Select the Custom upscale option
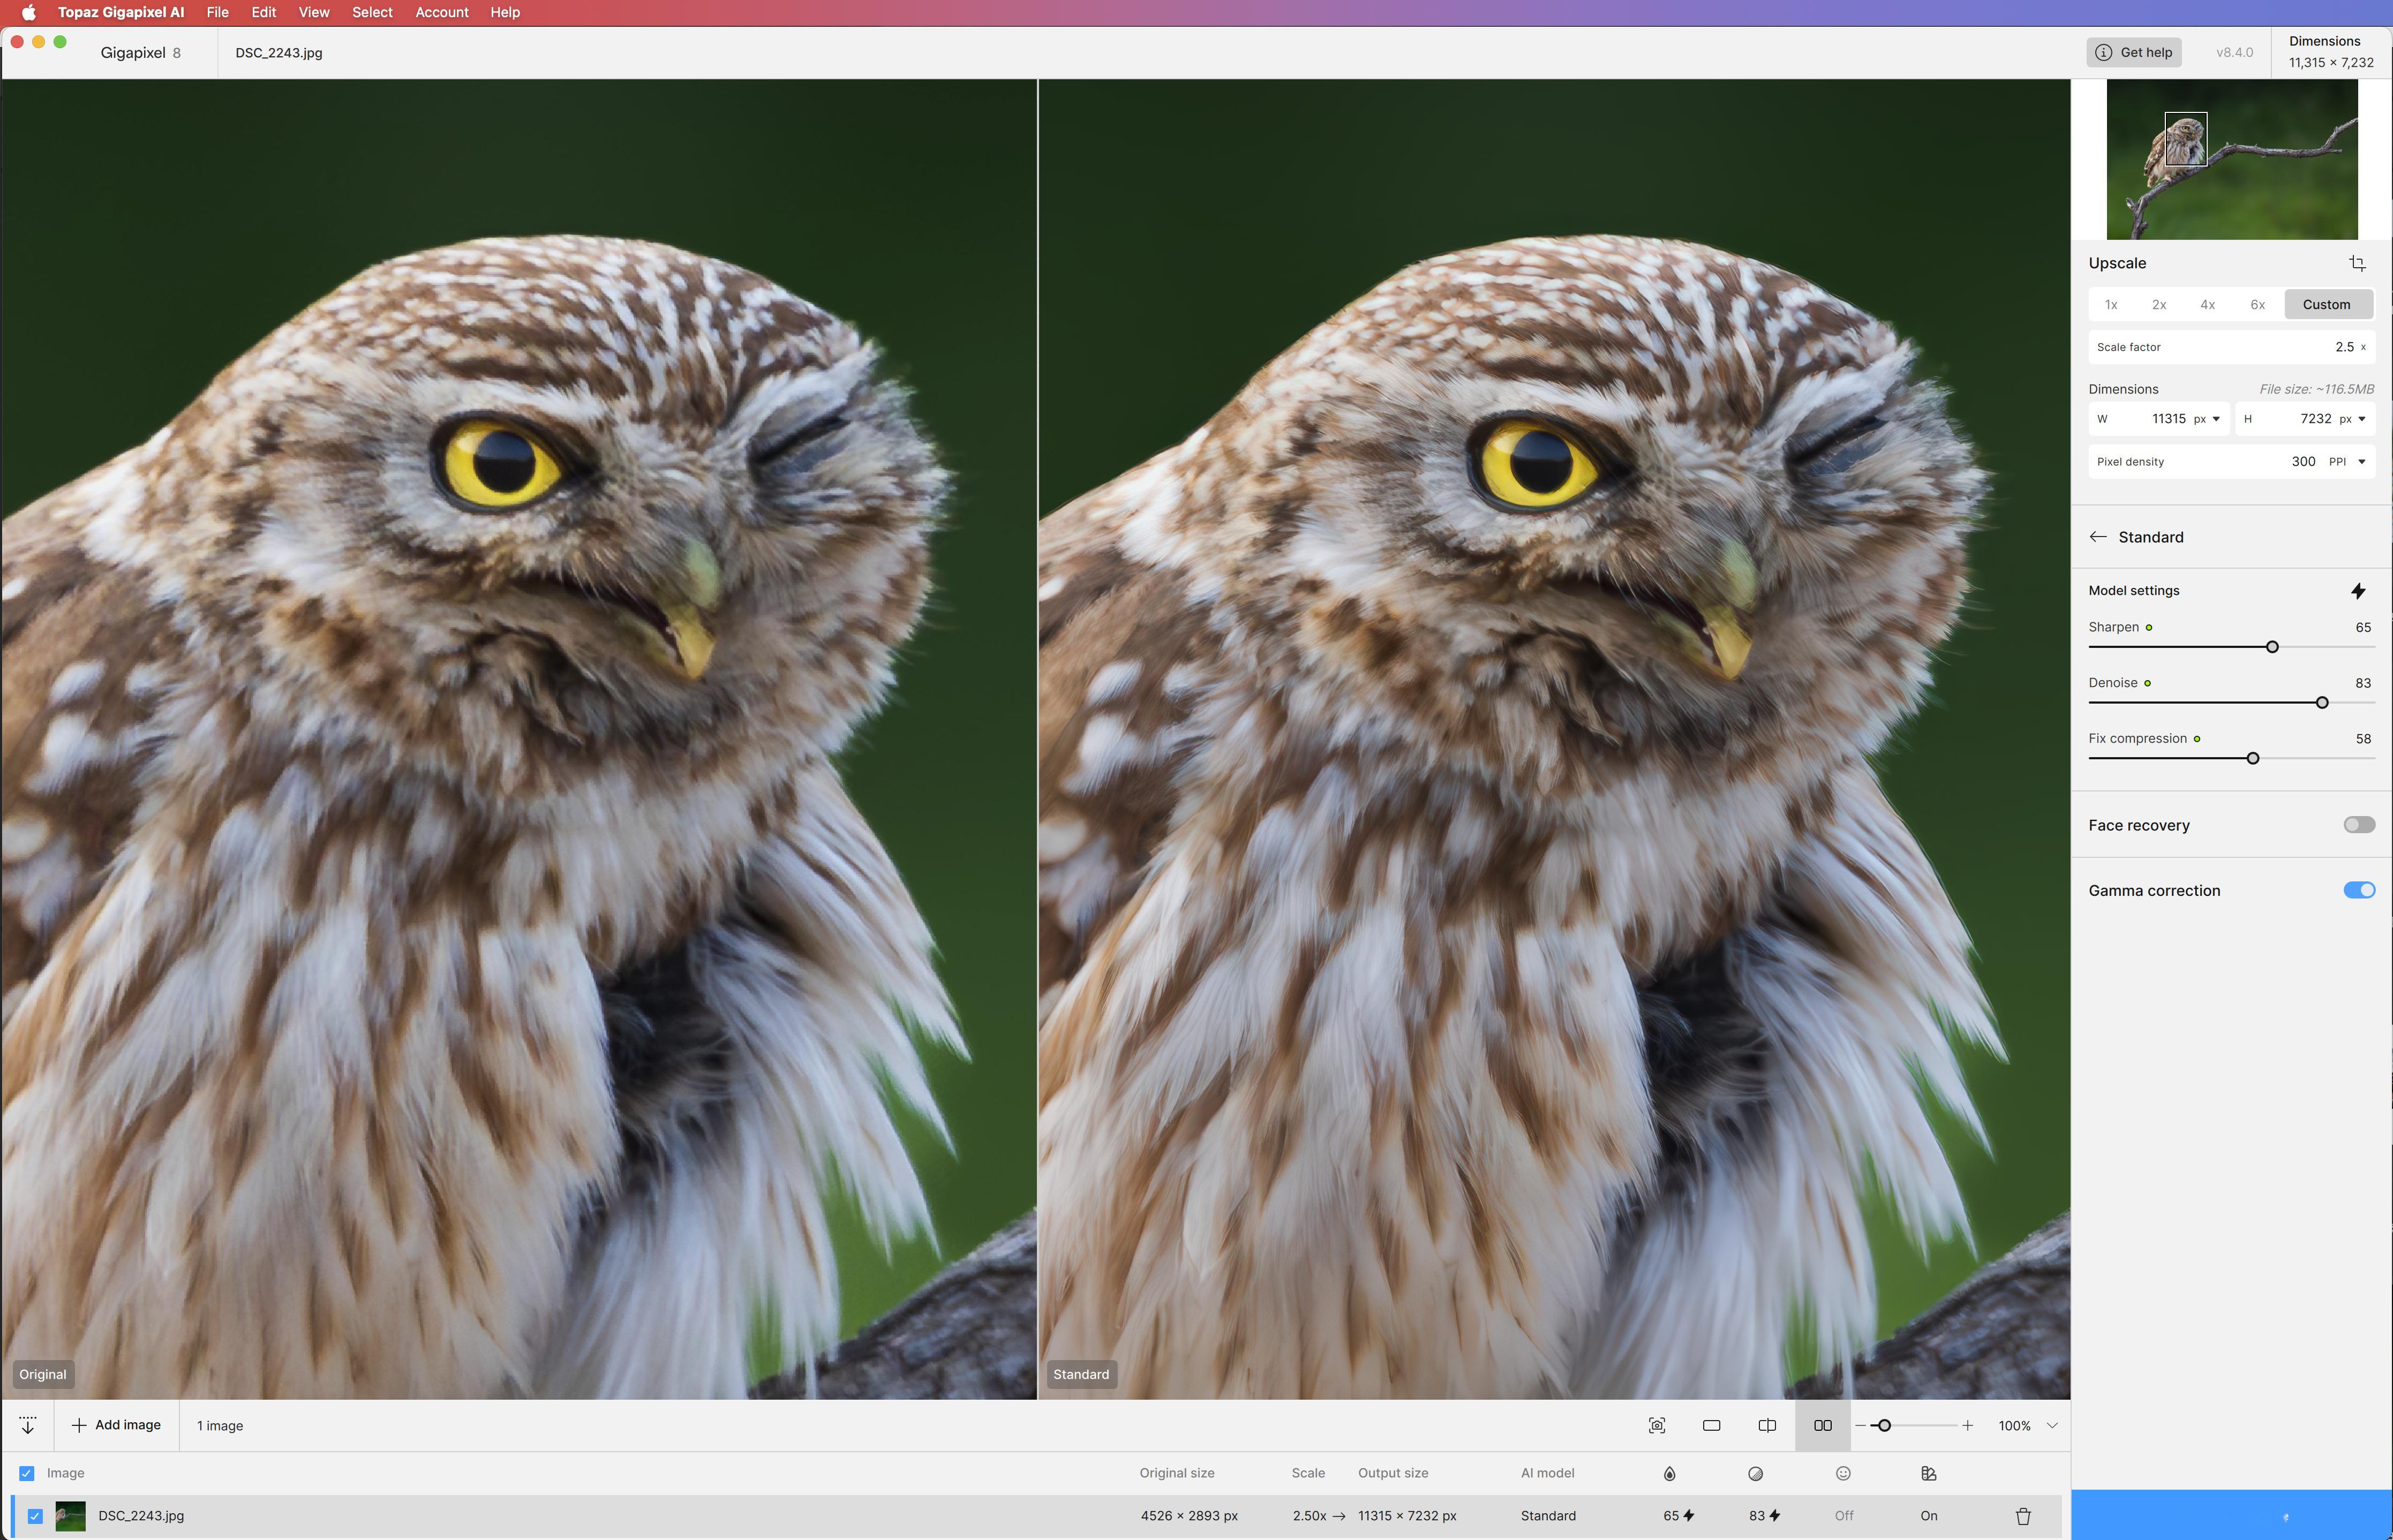 (x=2327, y=305)
